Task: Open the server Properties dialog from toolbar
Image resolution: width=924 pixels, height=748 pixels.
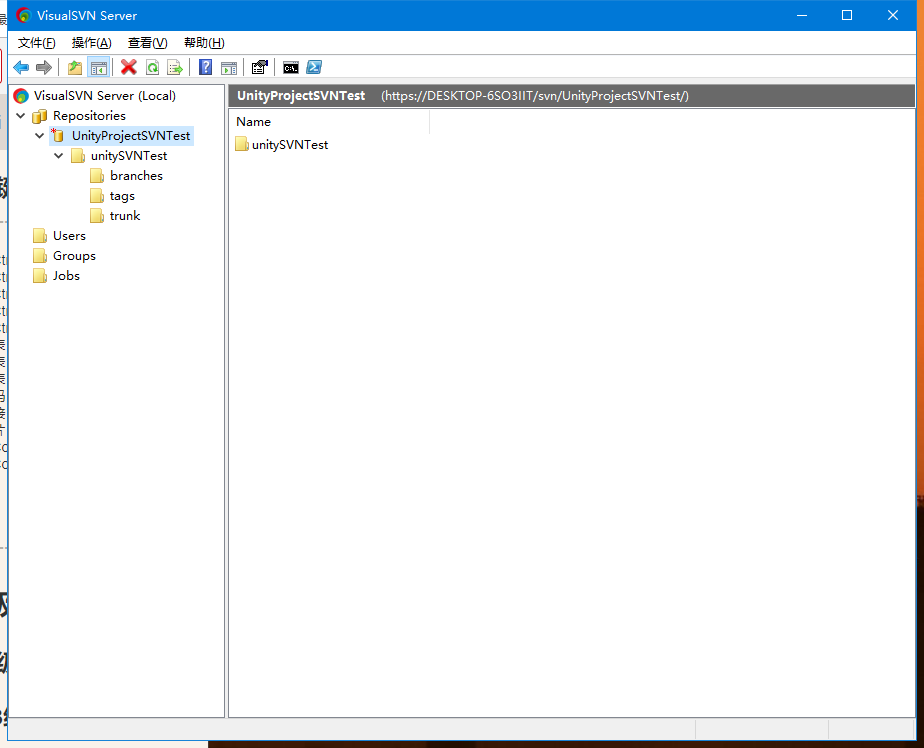Action: 259,67
